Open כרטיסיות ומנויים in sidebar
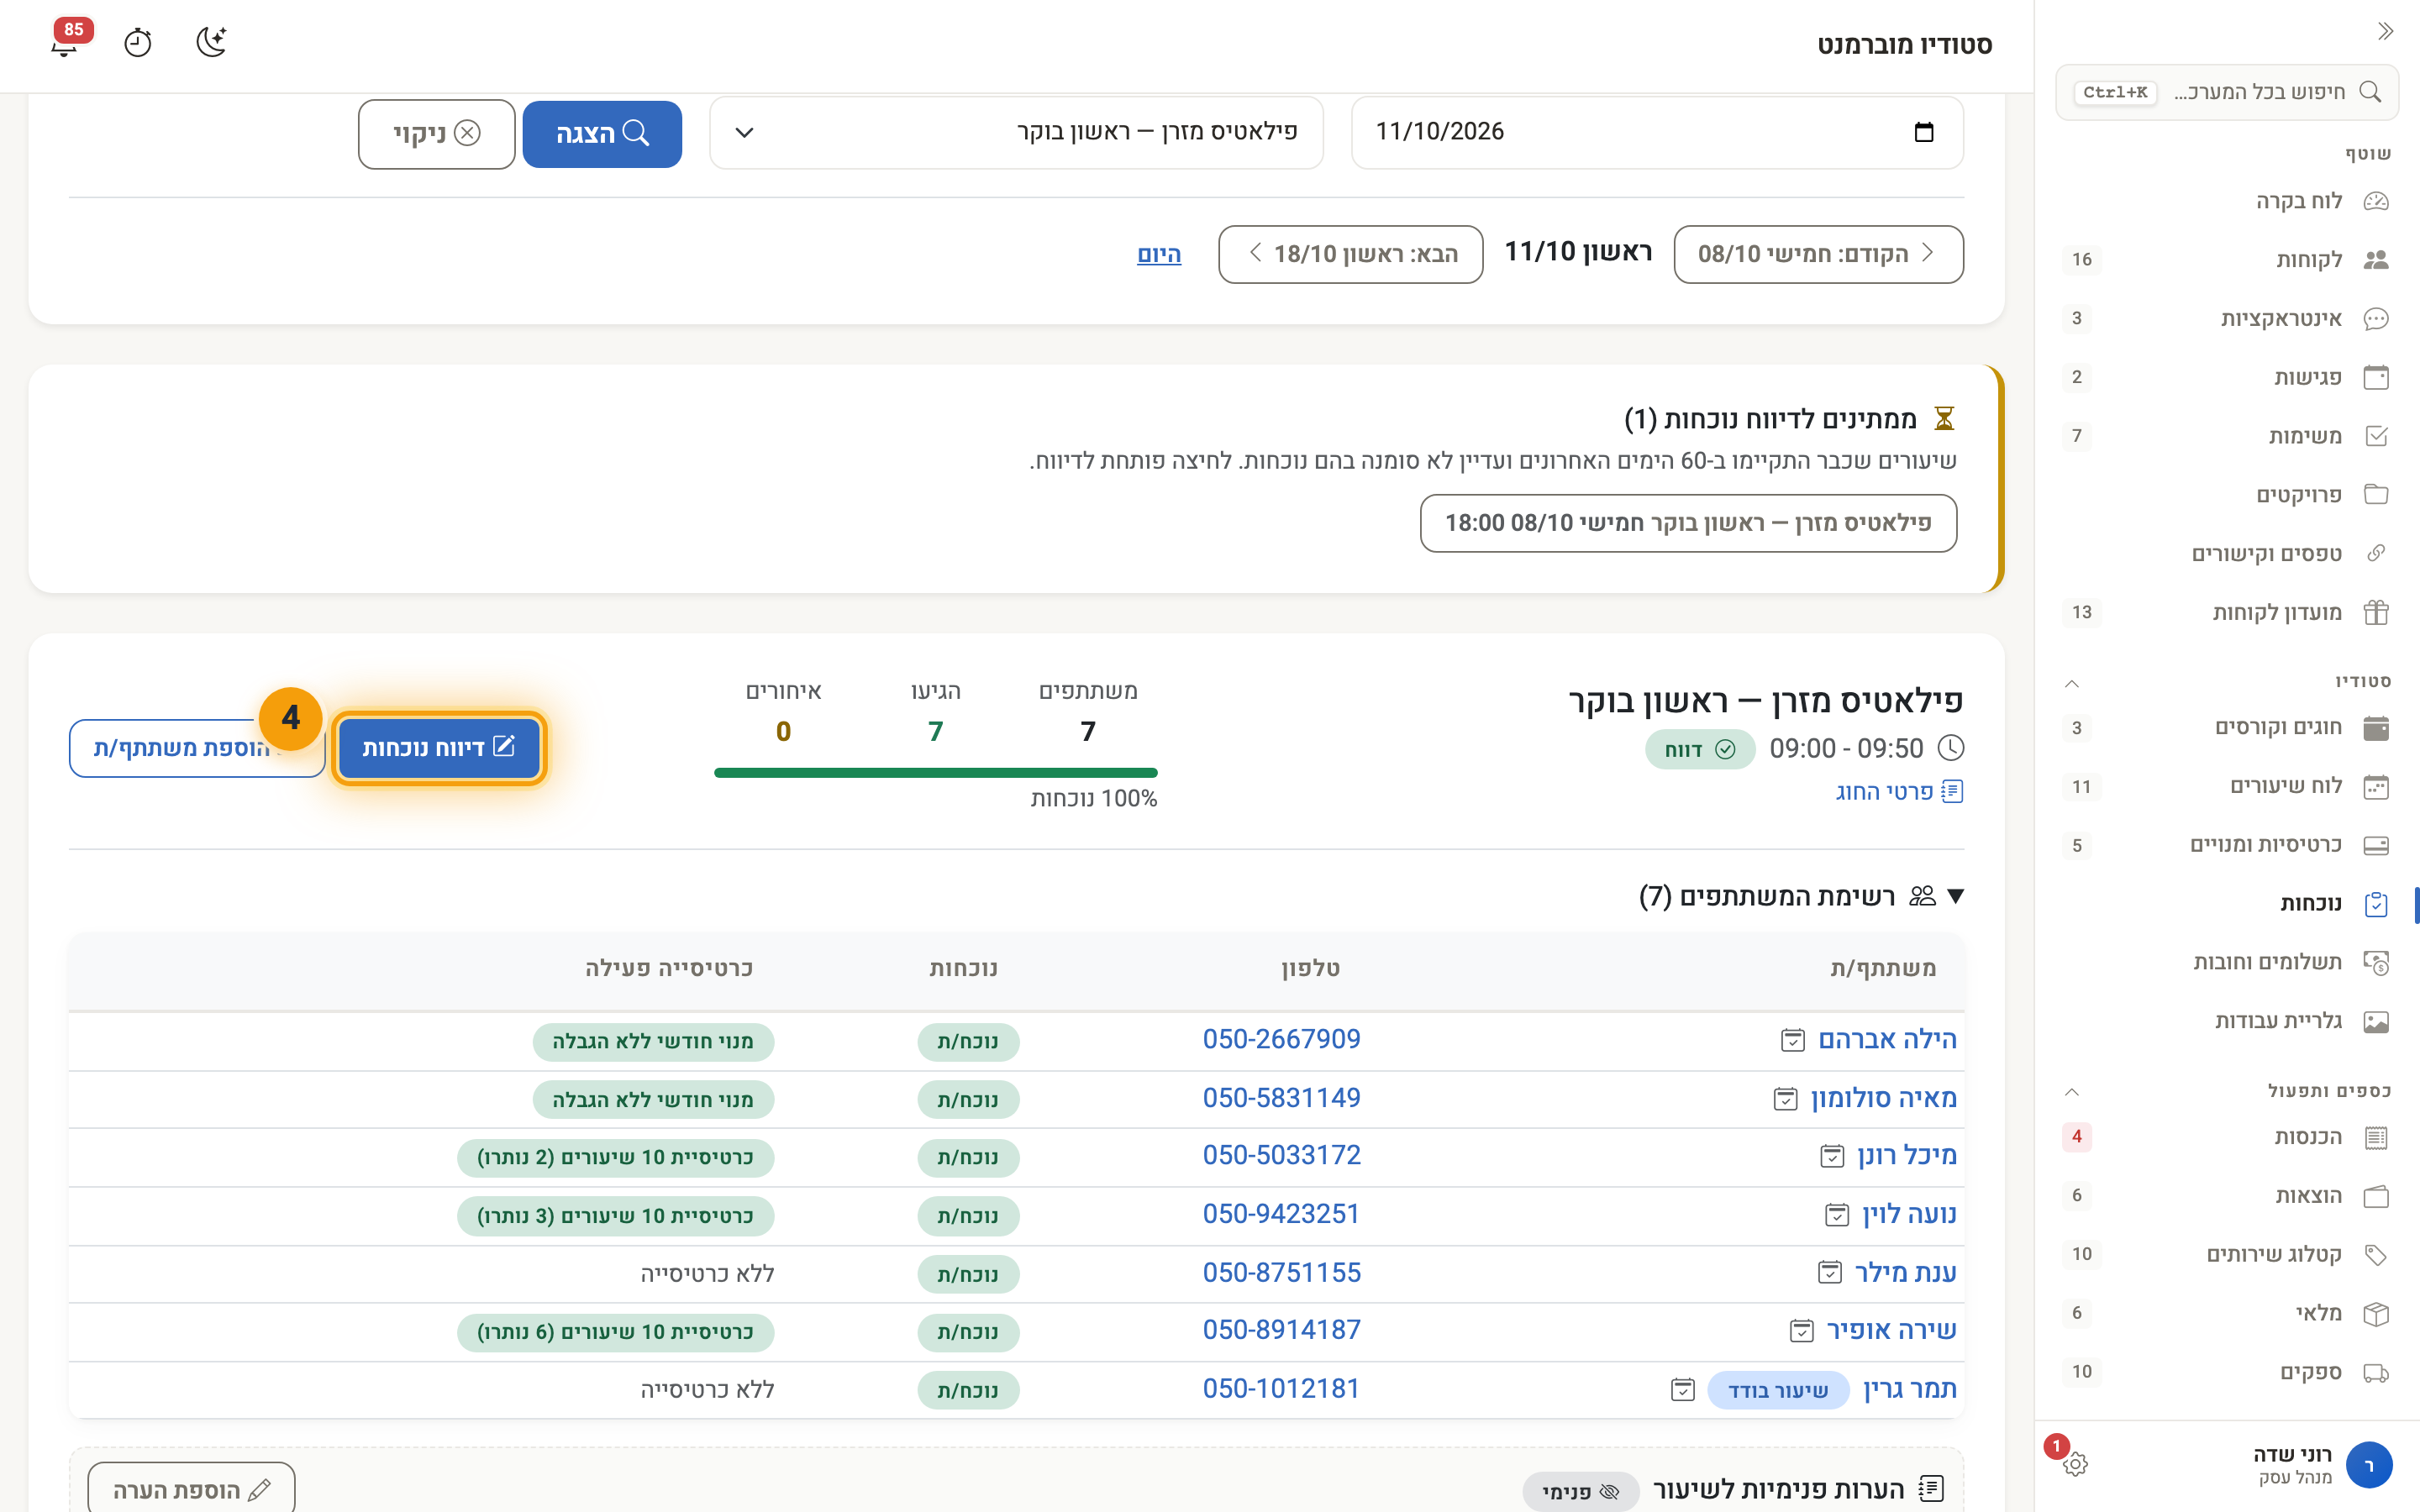2420x1512 pixels. click(x=2227, y=845)
